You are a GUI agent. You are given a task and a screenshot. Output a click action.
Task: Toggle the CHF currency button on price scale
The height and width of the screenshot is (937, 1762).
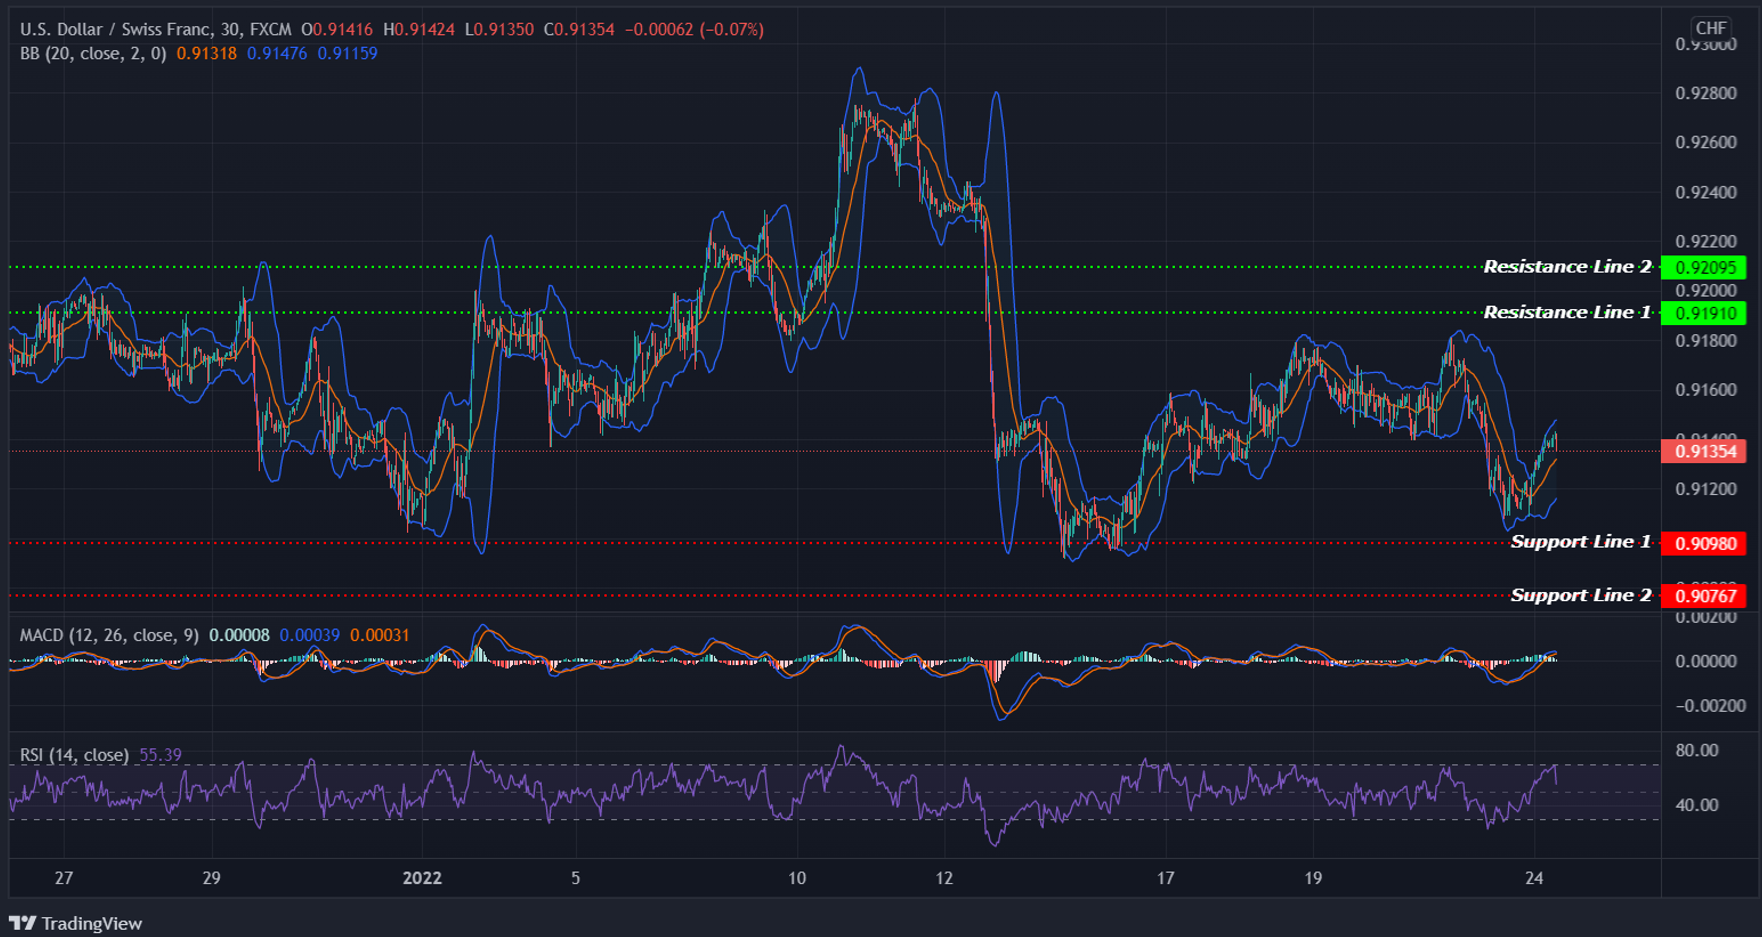[x=1712, y=29]
